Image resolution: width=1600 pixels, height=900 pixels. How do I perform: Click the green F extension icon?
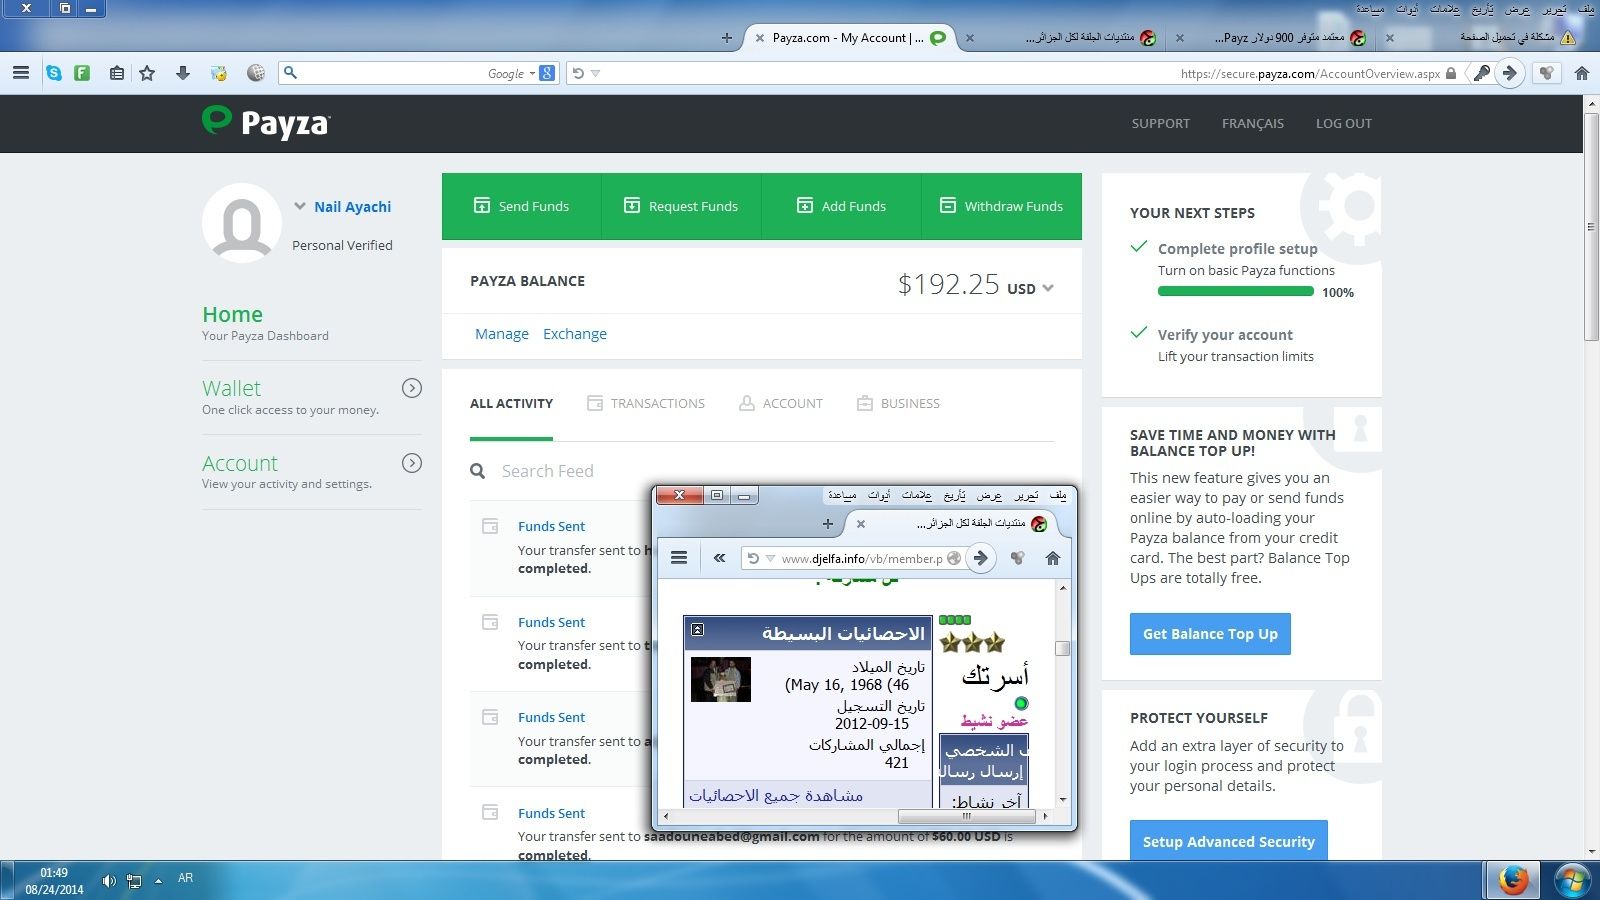(83, 73)
